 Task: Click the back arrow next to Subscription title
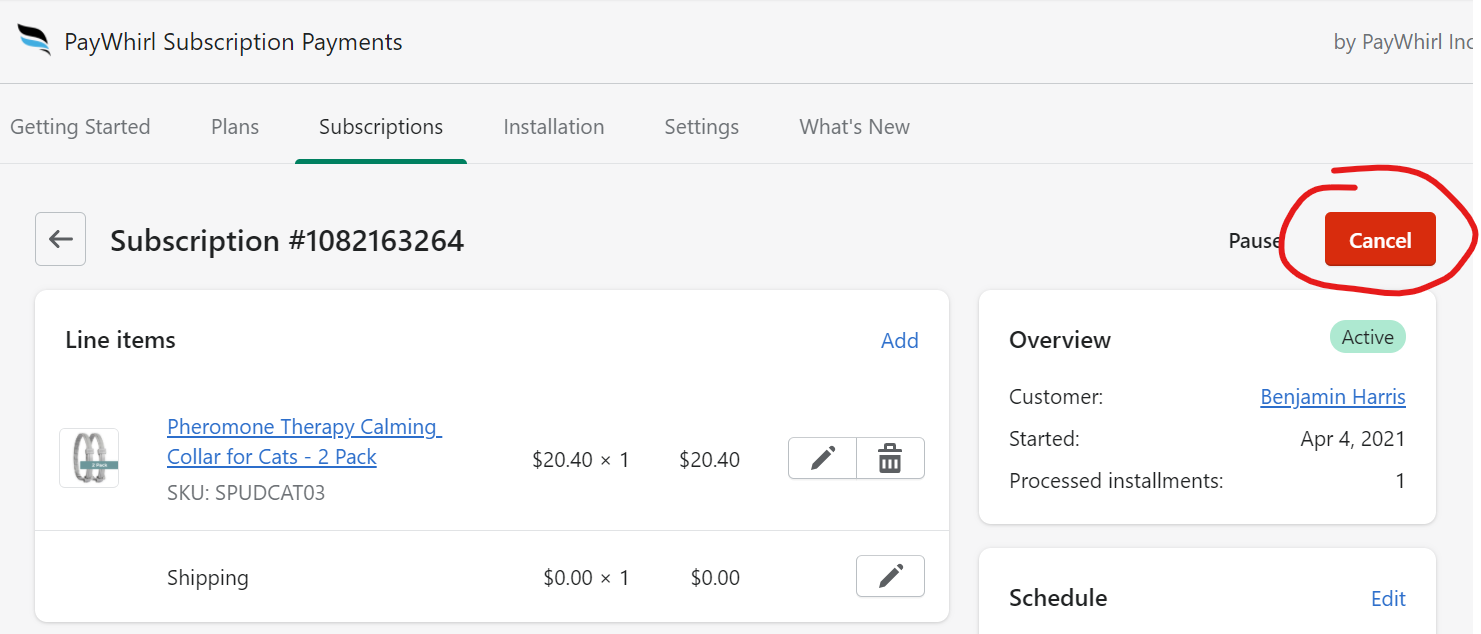coord(60,239)
